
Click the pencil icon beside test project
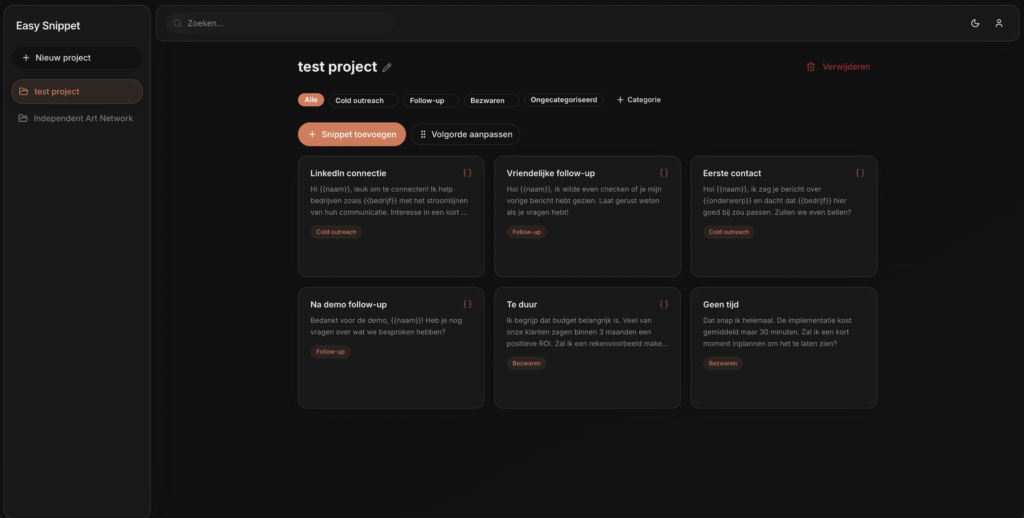click(x=387, y=68)
